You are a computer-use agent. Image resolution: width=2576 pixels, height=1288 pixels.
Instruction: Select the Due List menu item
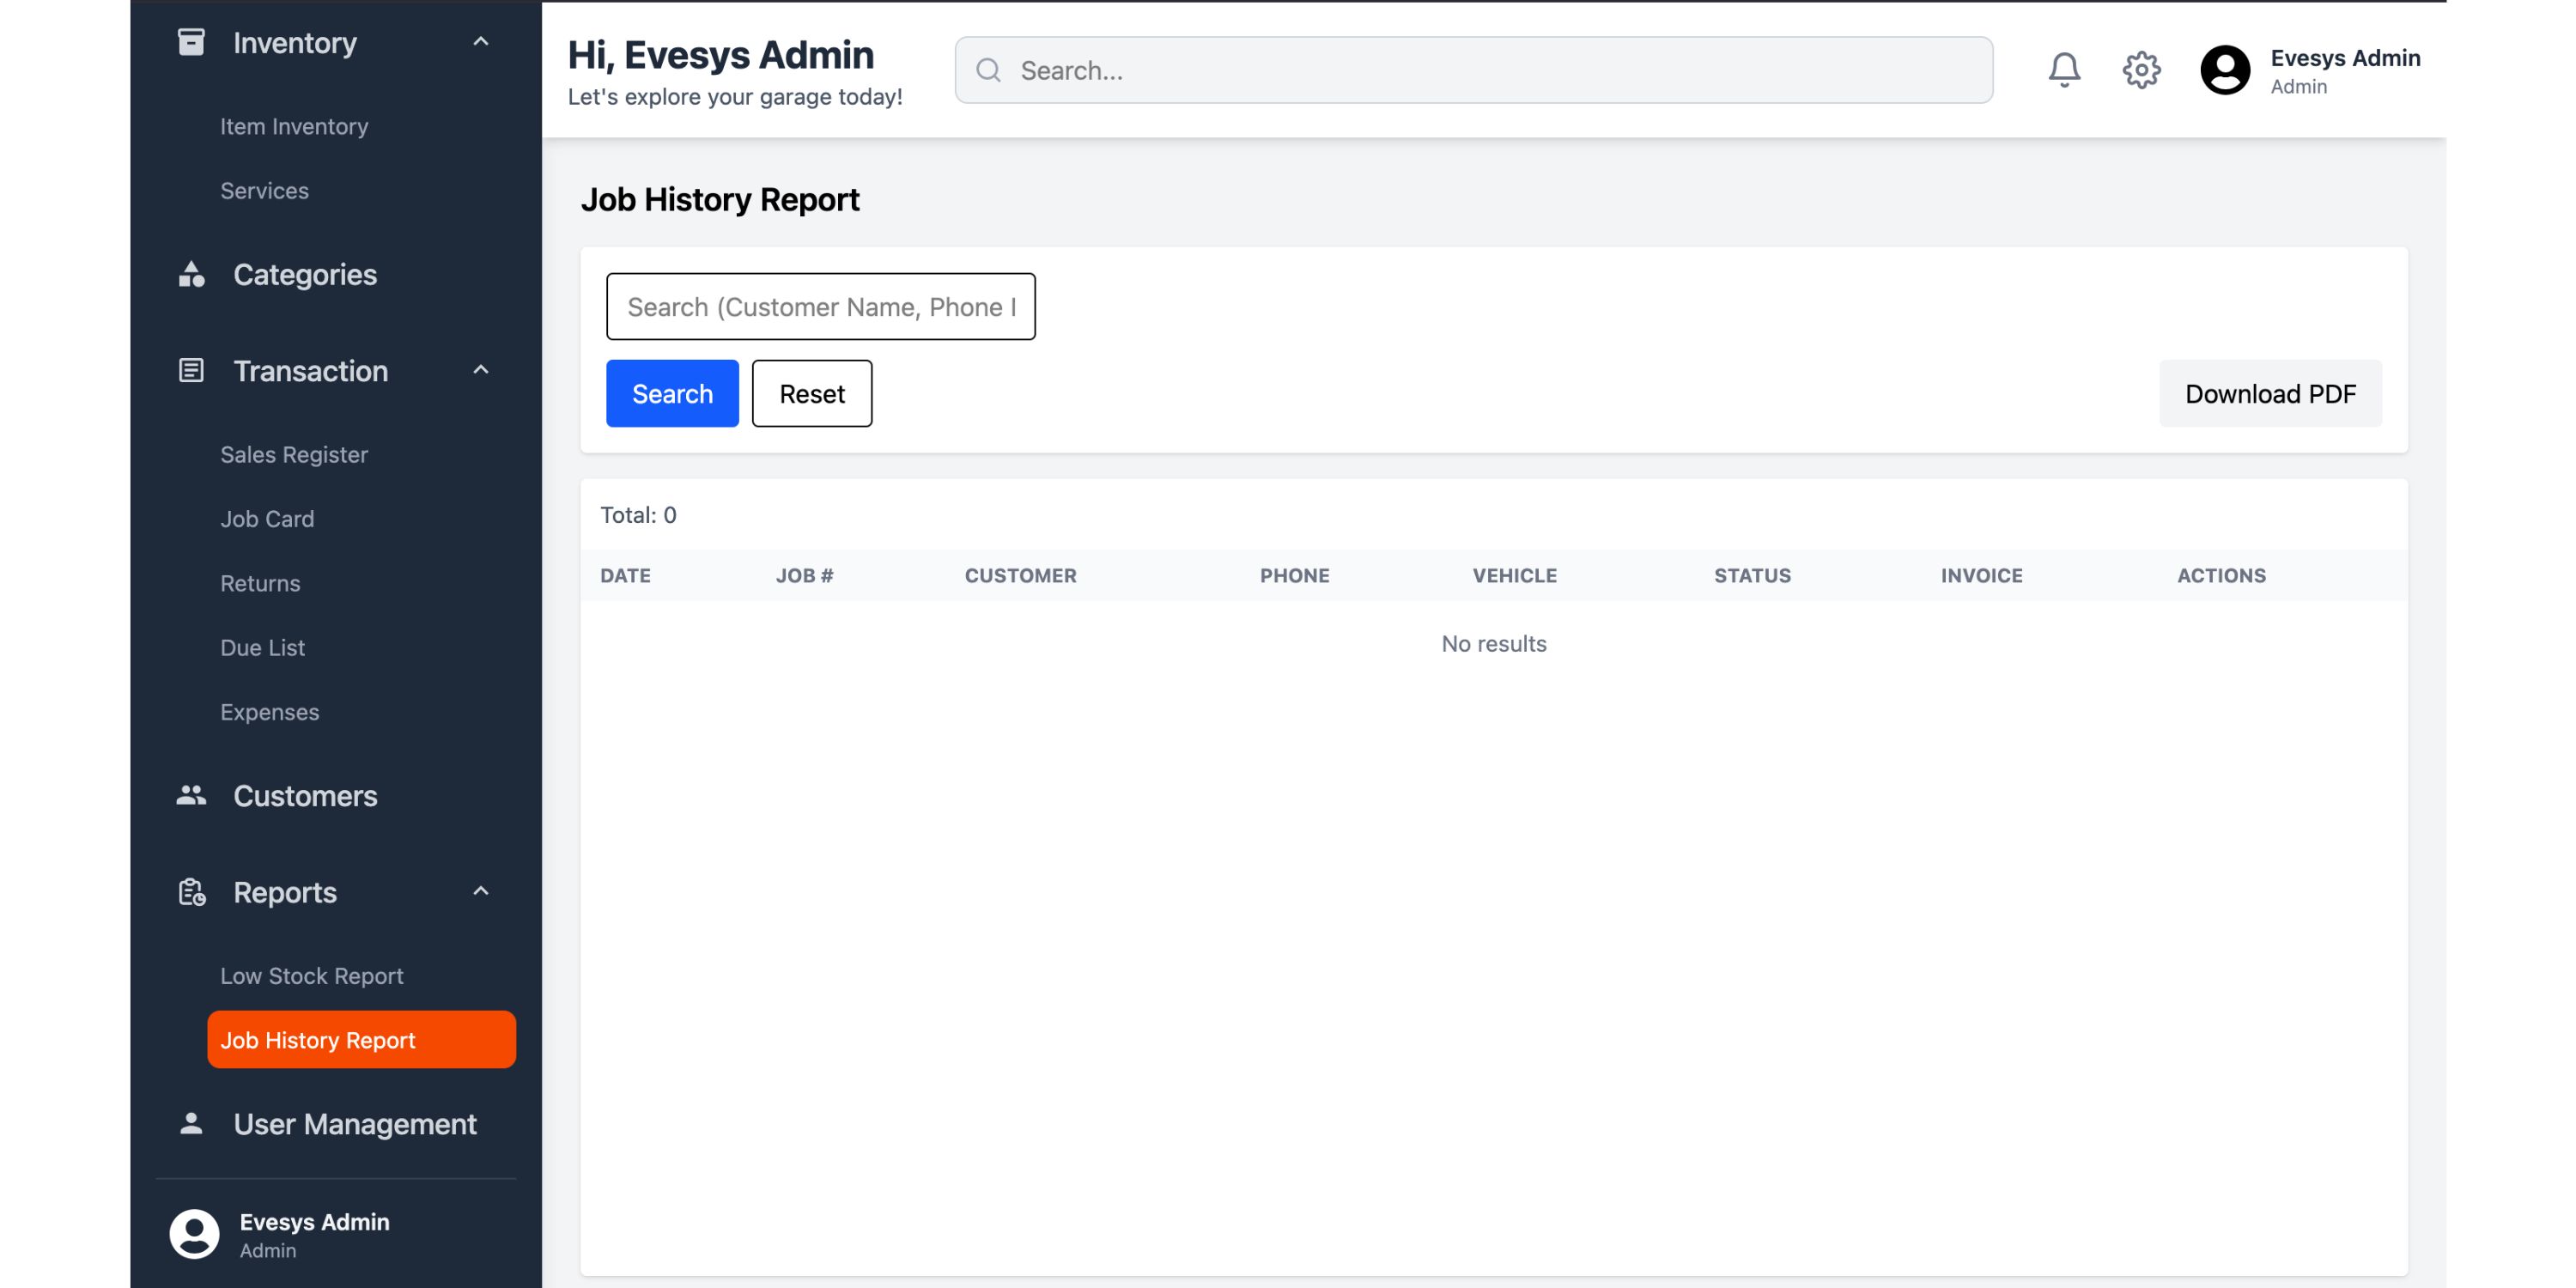[262, 648]
